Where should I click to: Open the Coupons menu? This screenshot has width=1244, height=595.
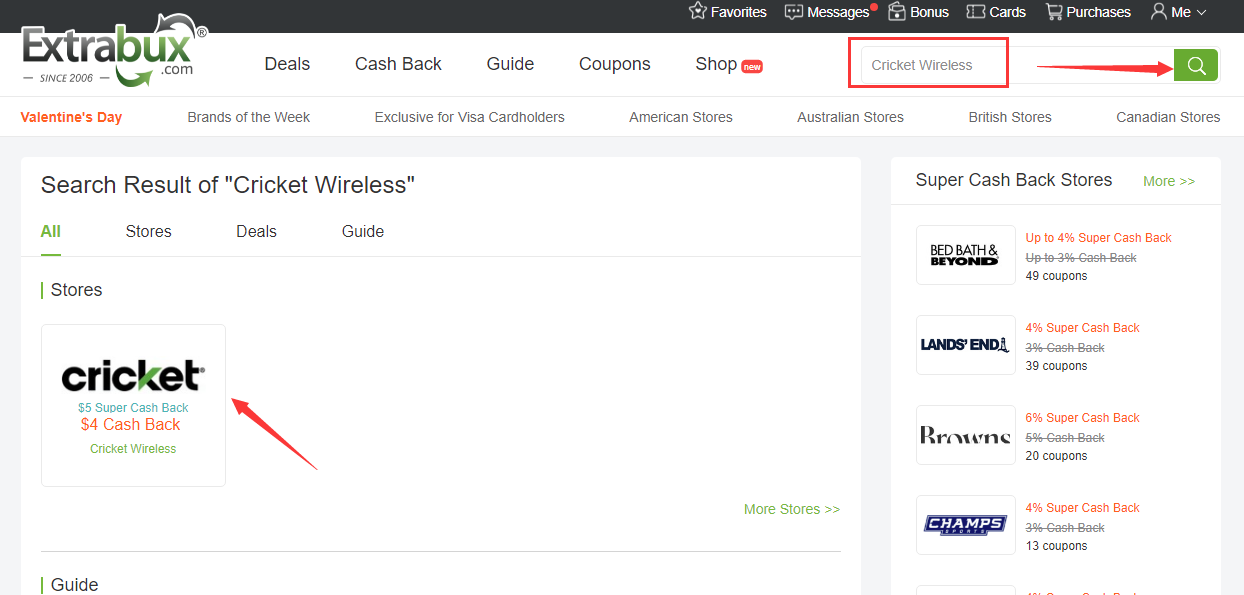(614, 64)
